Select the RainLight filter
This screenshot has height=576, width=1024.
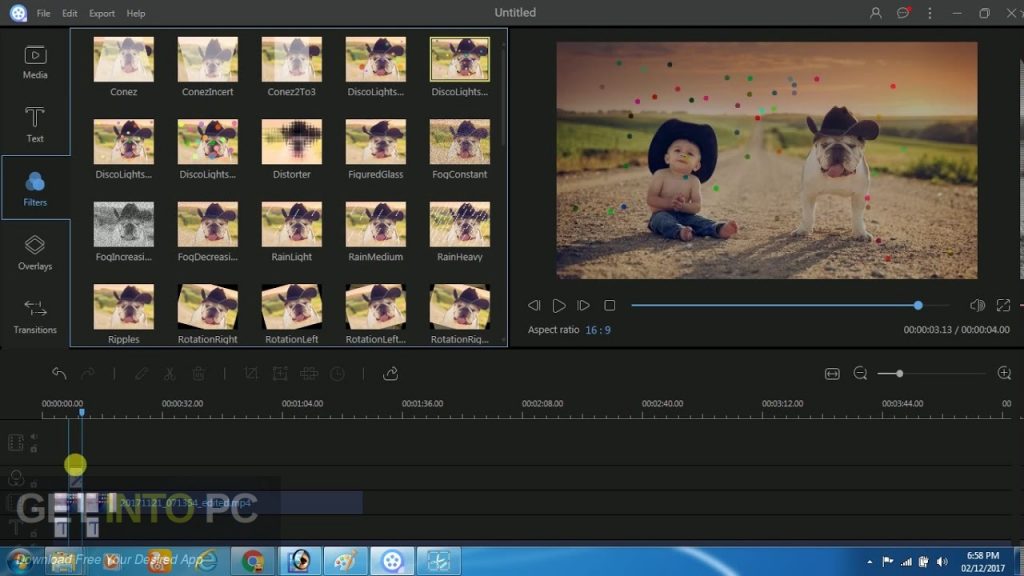pyautogui.click(x=291, y=224)
